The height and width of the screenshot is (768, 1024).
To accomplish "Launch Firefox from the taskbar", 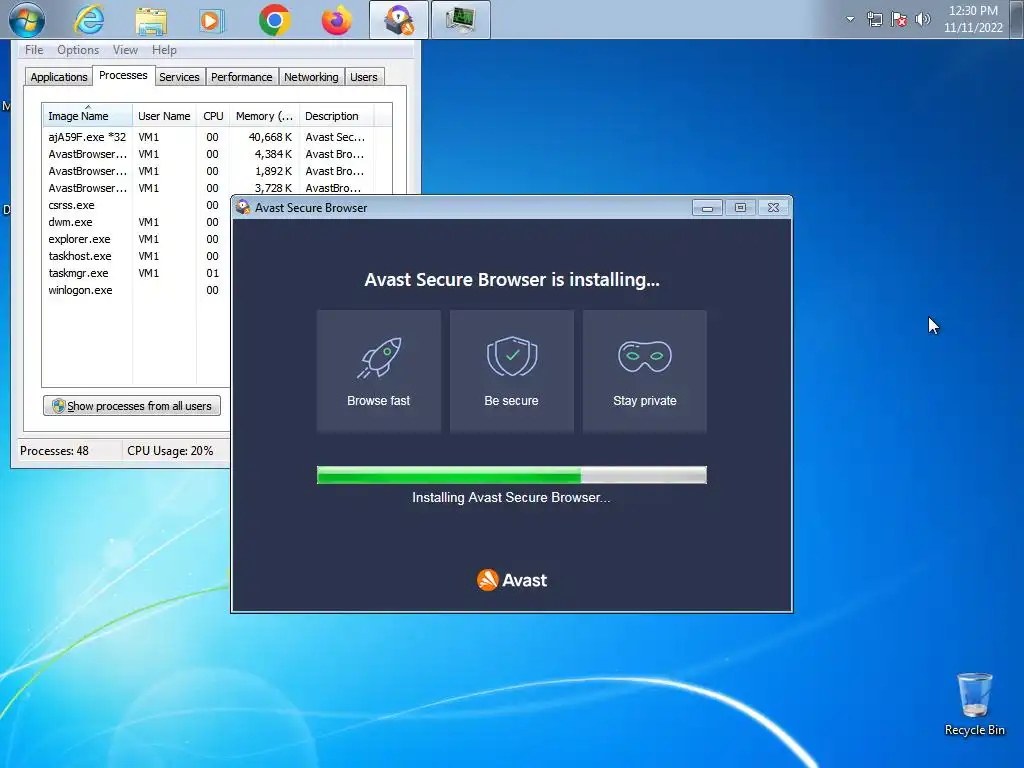I will [336, 20].
